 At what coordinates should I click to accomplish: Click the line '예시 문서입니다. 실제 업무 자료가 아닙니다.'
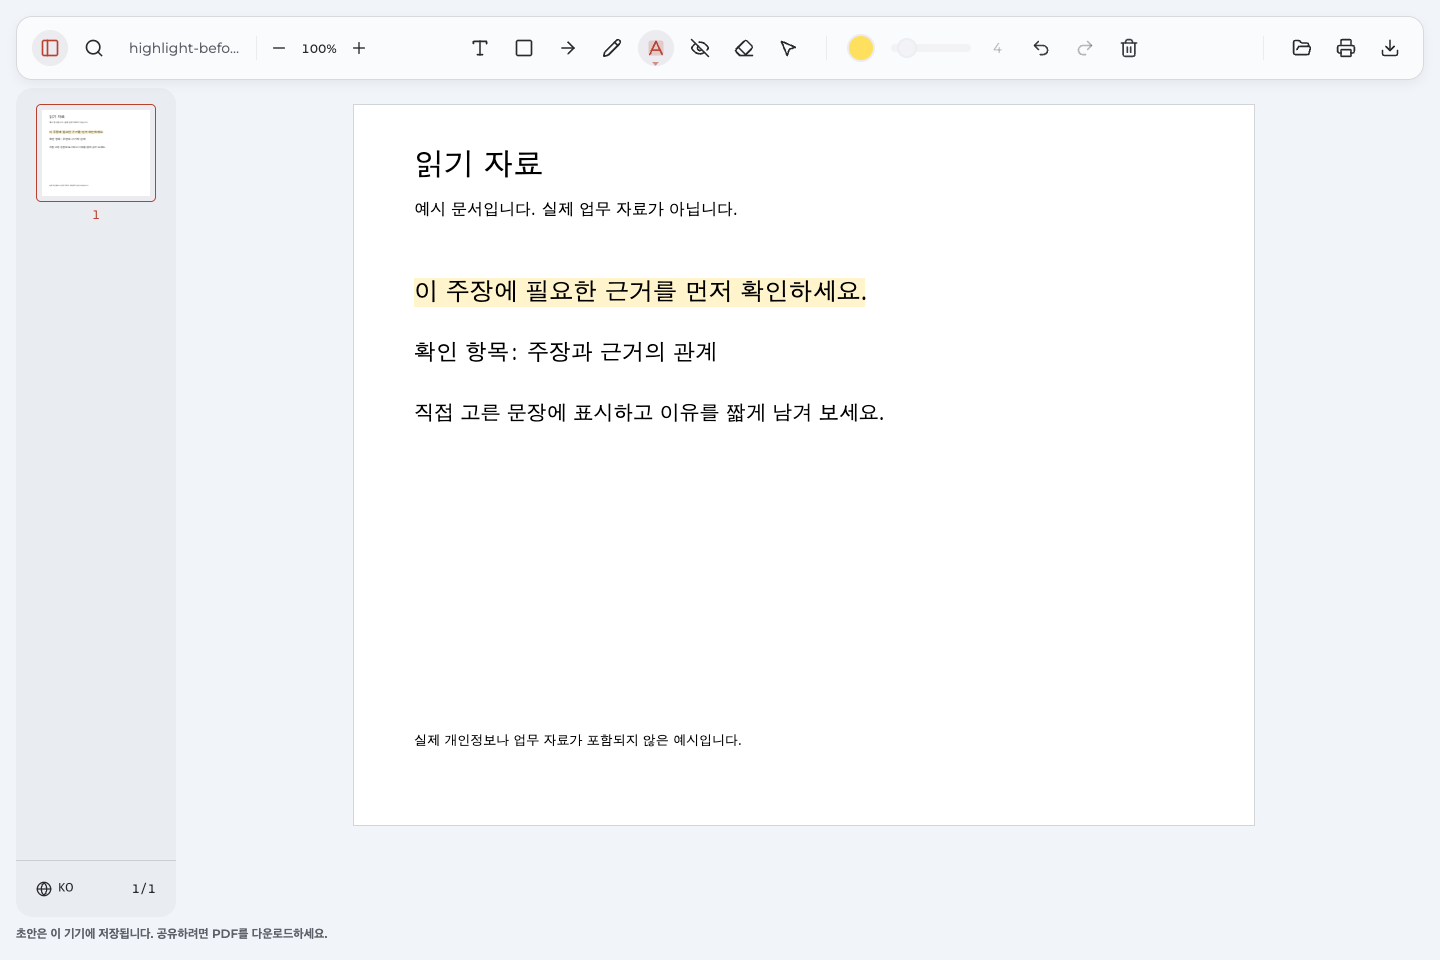[x=576, y=209]
